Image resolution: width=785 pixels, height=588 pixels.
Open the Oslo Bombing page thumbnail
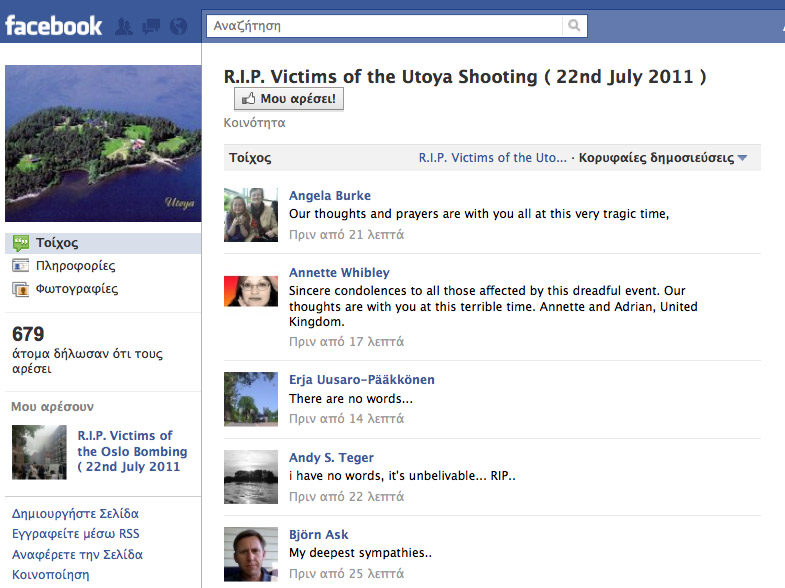tap(39, 452)
